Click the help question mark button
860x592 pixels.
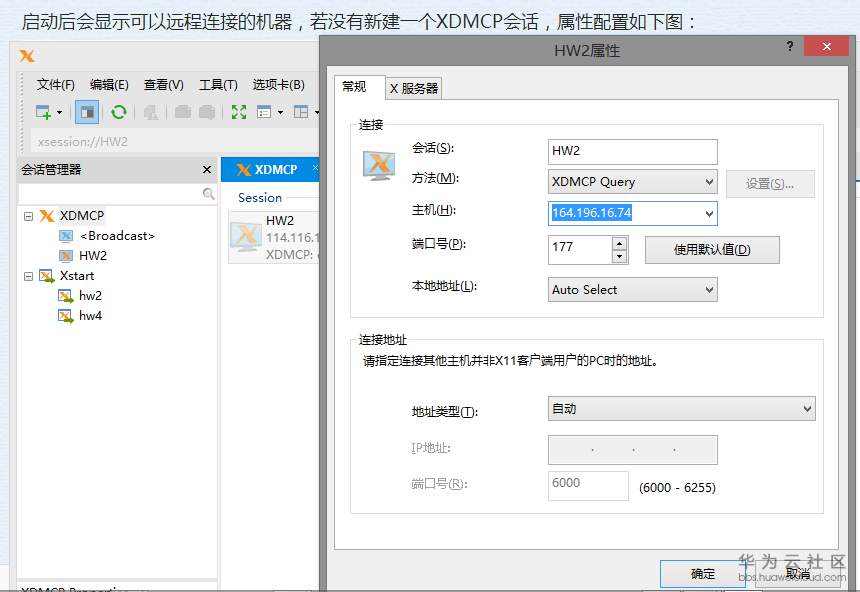click(x=789, y=47)
